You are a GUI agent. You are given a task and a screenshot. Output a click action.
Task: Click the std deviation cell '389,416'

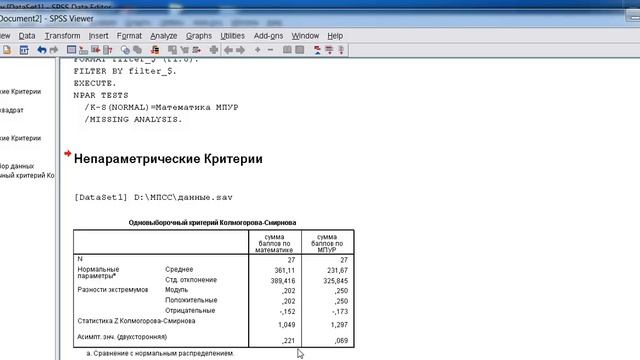[x=282, y=281]
